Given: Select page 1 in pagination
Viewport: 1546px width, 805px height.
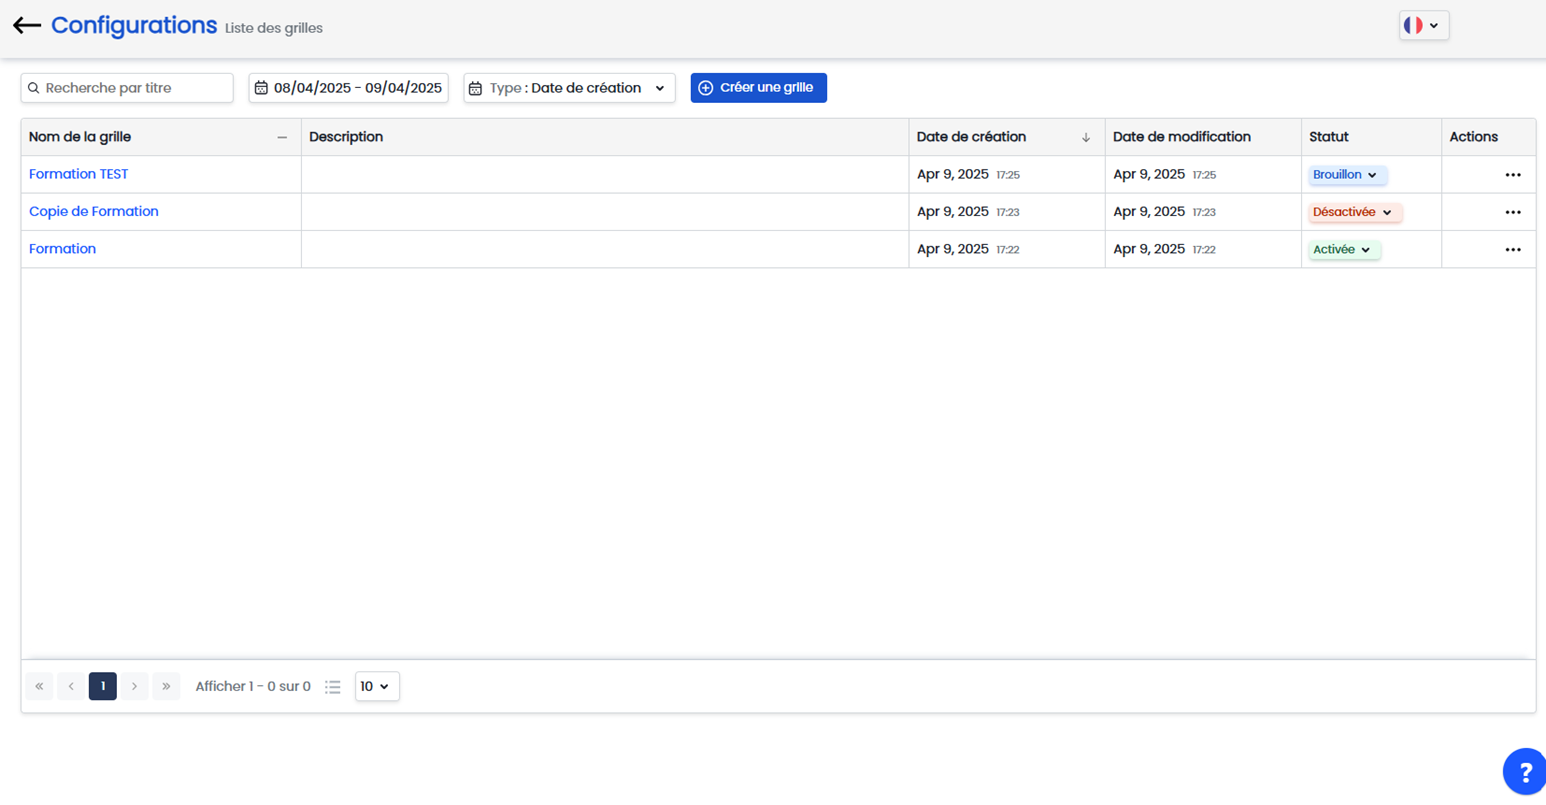Looking at the screenshot, I should pos(102,686).
